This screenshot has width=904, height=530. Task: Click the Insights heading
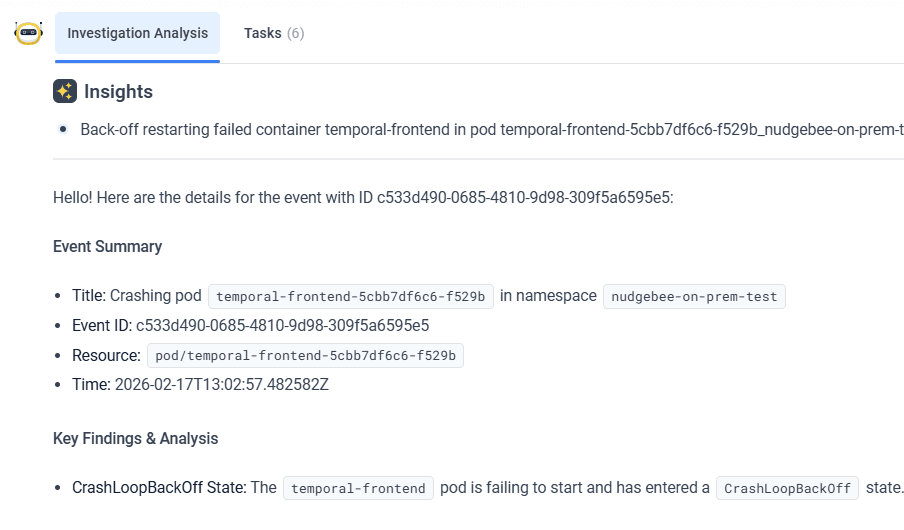[x=118, y=92]
